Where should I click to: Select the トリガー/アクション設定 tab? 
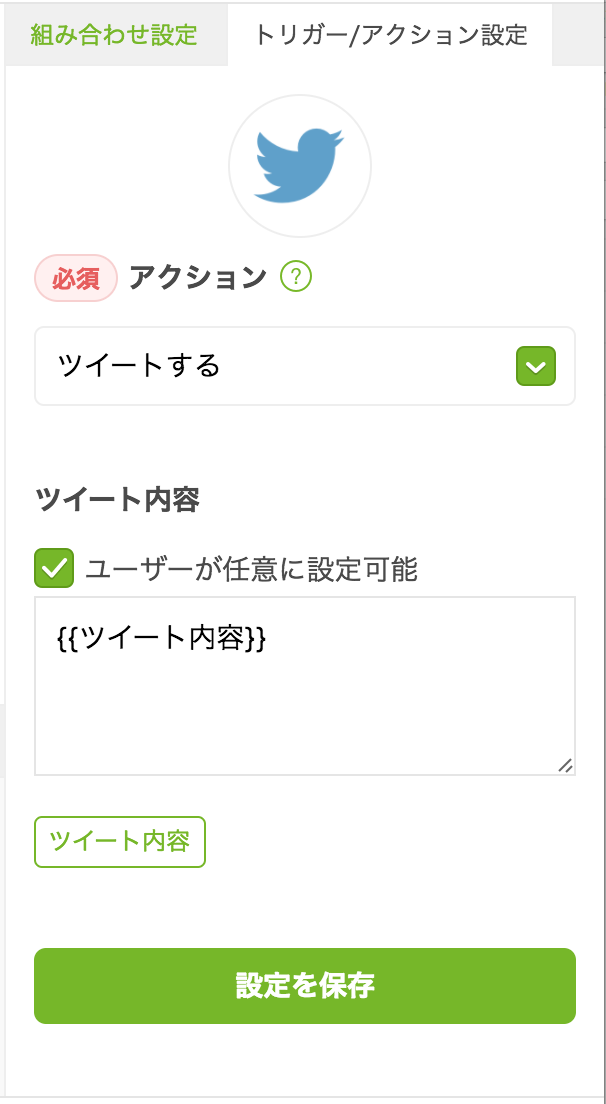tap(388, 34)
